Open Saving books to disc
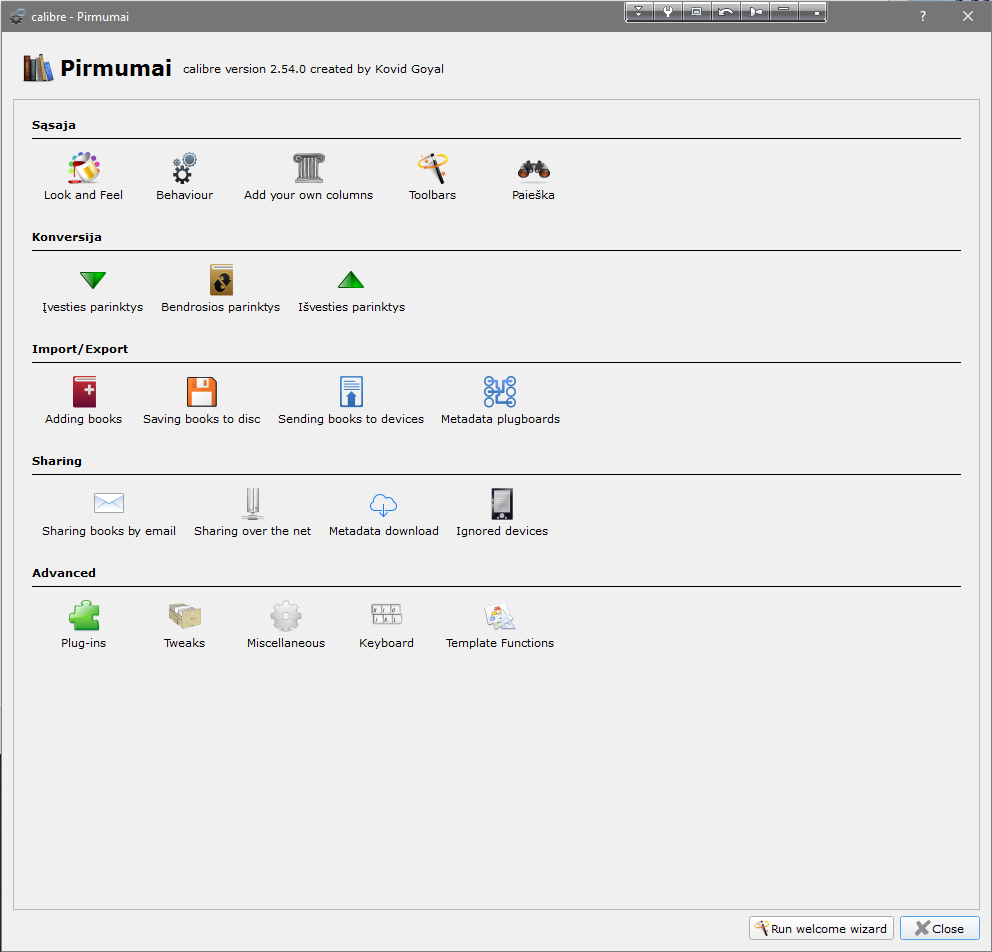Image resolution: width=992 pixels, height=952 pixels. (x=202, y=400)
